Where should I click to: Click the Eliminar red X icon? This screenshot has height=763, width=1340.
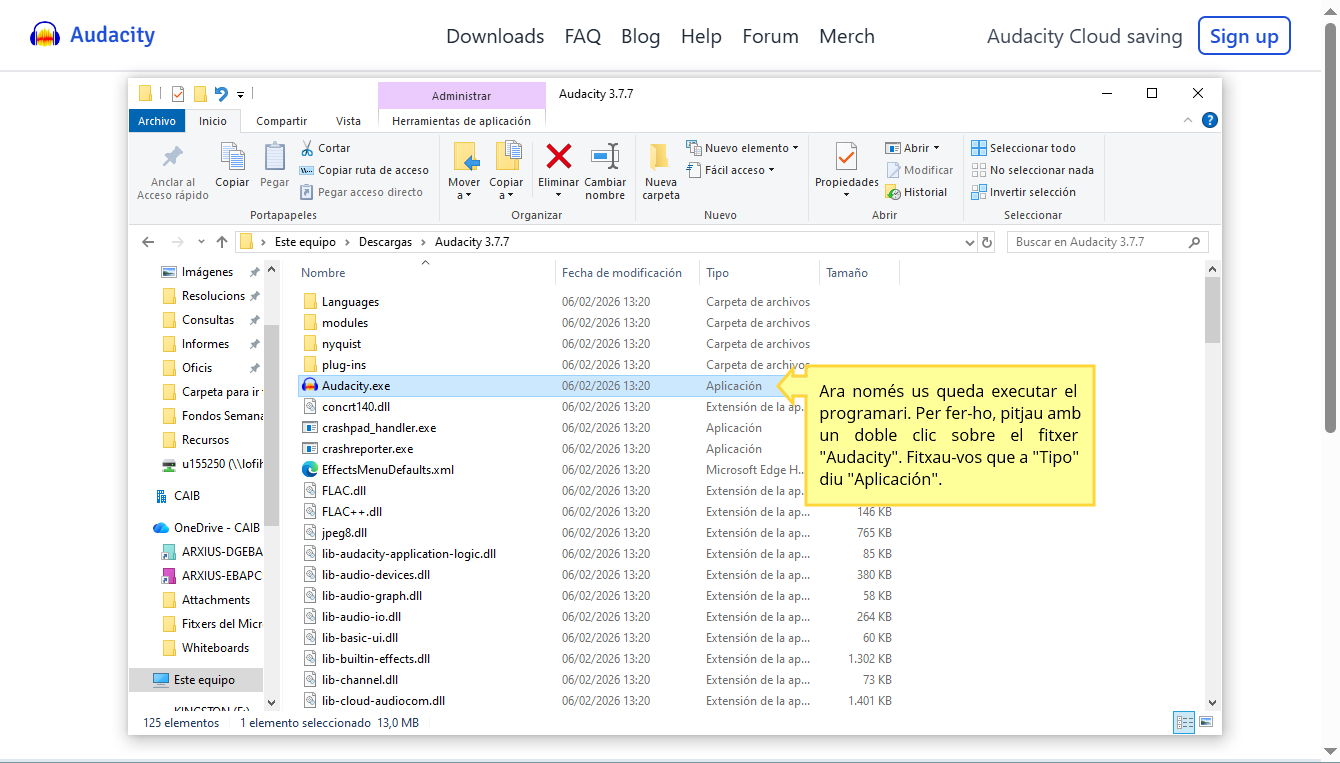pyautogui.click(x=558, y=156)
